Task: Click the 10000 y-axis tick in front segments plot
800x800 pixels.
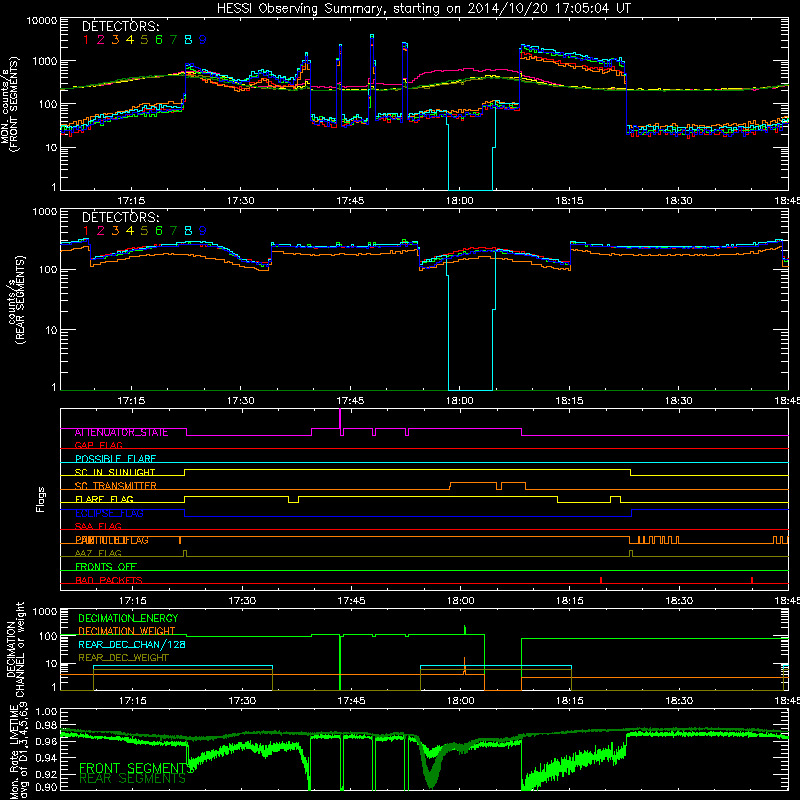Action: tap(42, 21)
